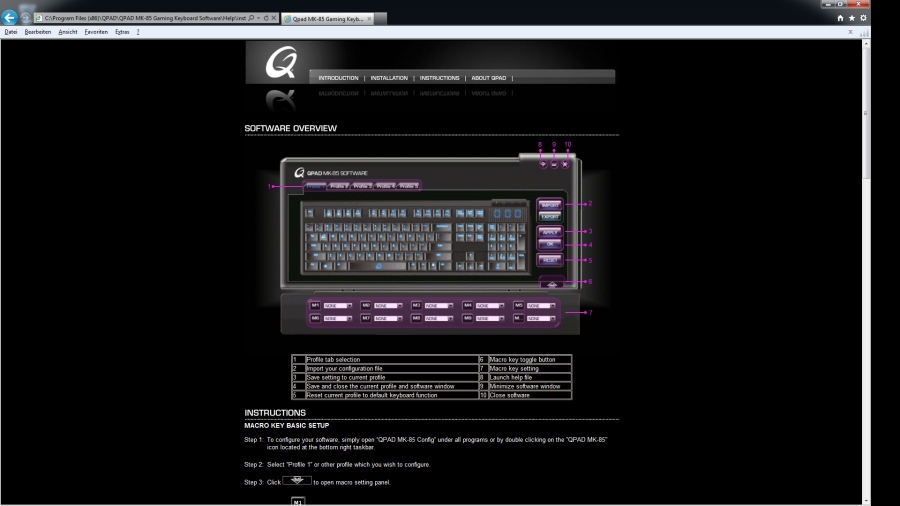Click table cell 'Import your configuration file'
Viewport: 900px width, 506px height.
tap(391, 368)
